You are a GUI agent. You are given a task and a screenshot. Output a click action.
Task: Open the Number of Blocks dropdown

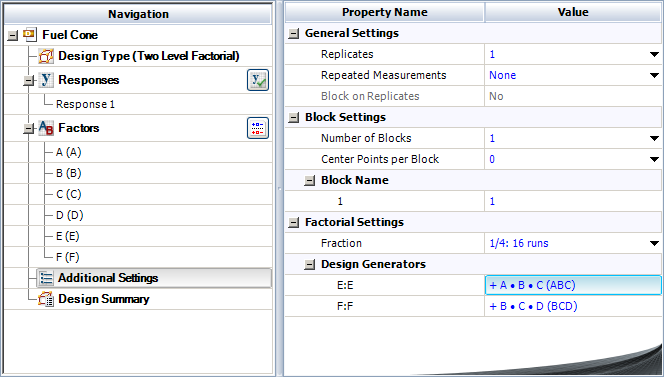654,139
